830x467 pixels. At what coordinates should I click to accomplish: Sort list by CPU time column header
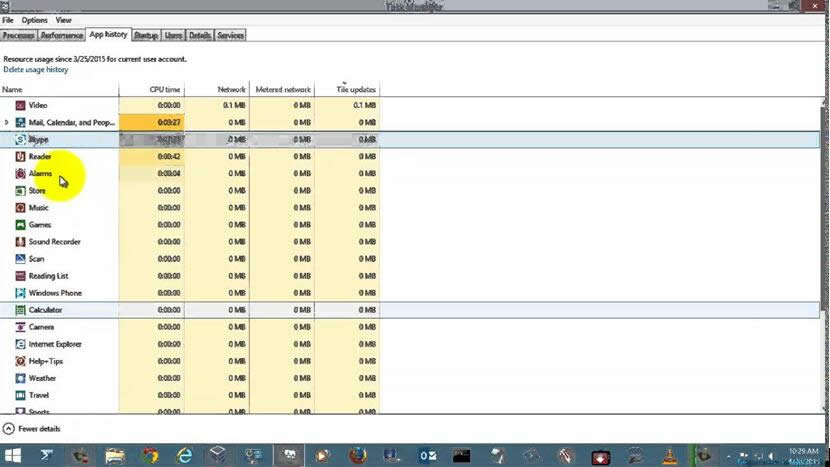(x=165, y=89)
